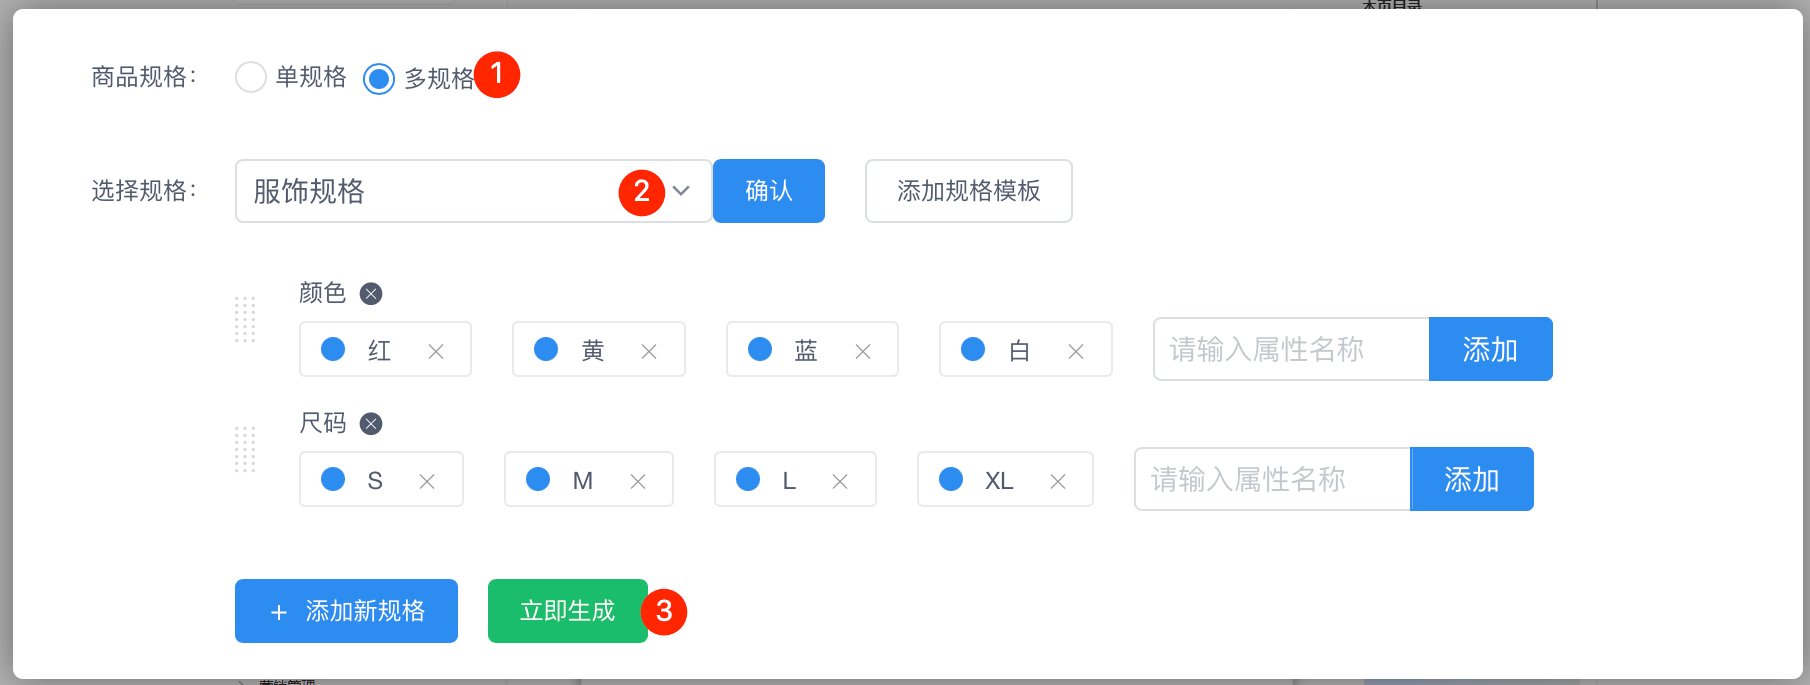Delete the 蓝 color tag
The image size is (1810, 685).
[863, 351]
